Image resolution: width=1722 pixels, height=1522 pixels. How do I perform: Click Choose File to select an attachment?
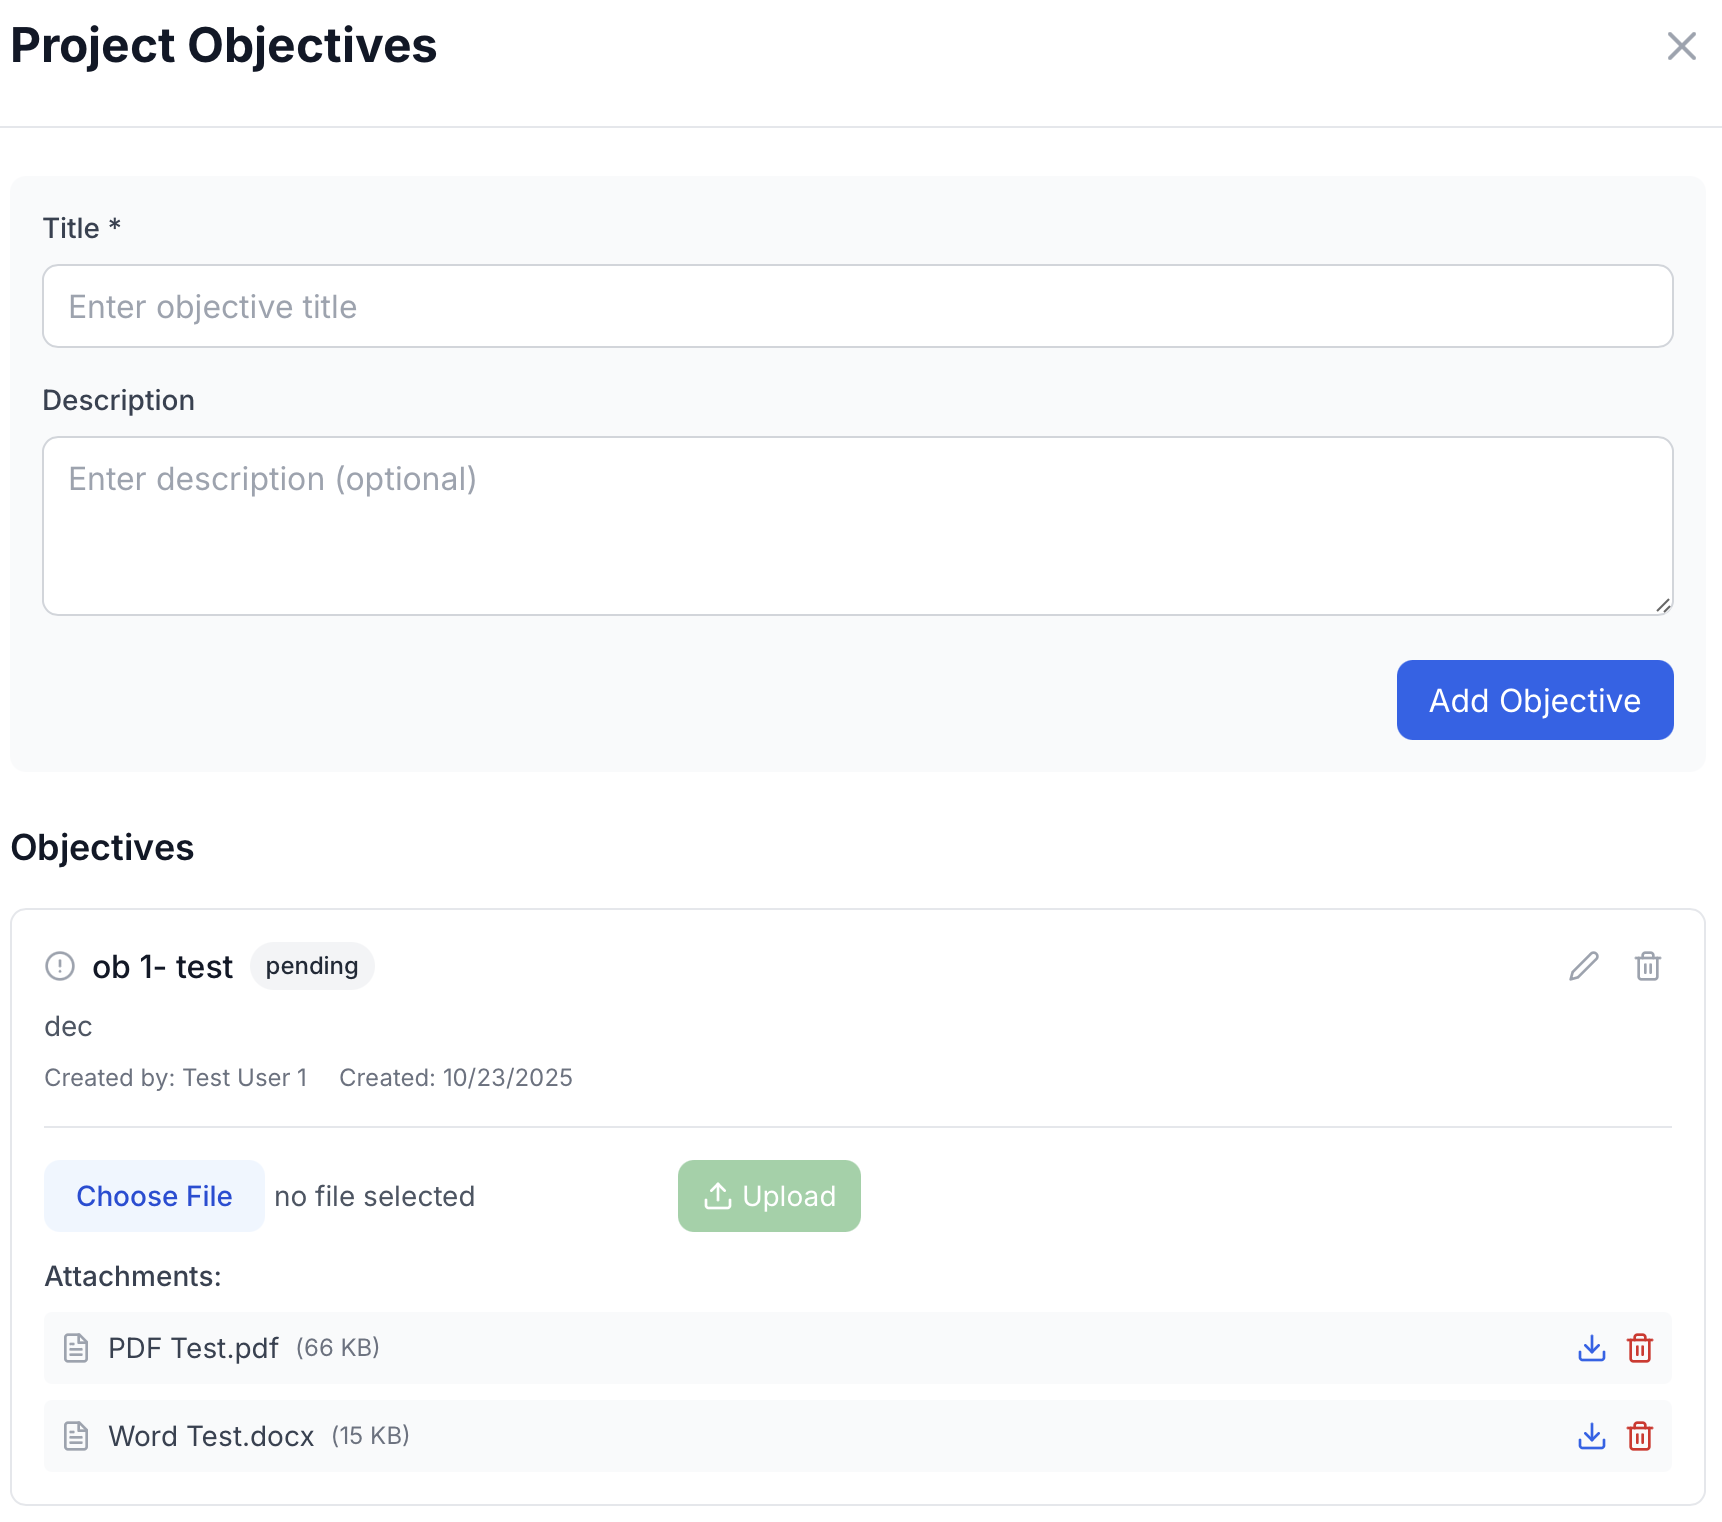154,1195
